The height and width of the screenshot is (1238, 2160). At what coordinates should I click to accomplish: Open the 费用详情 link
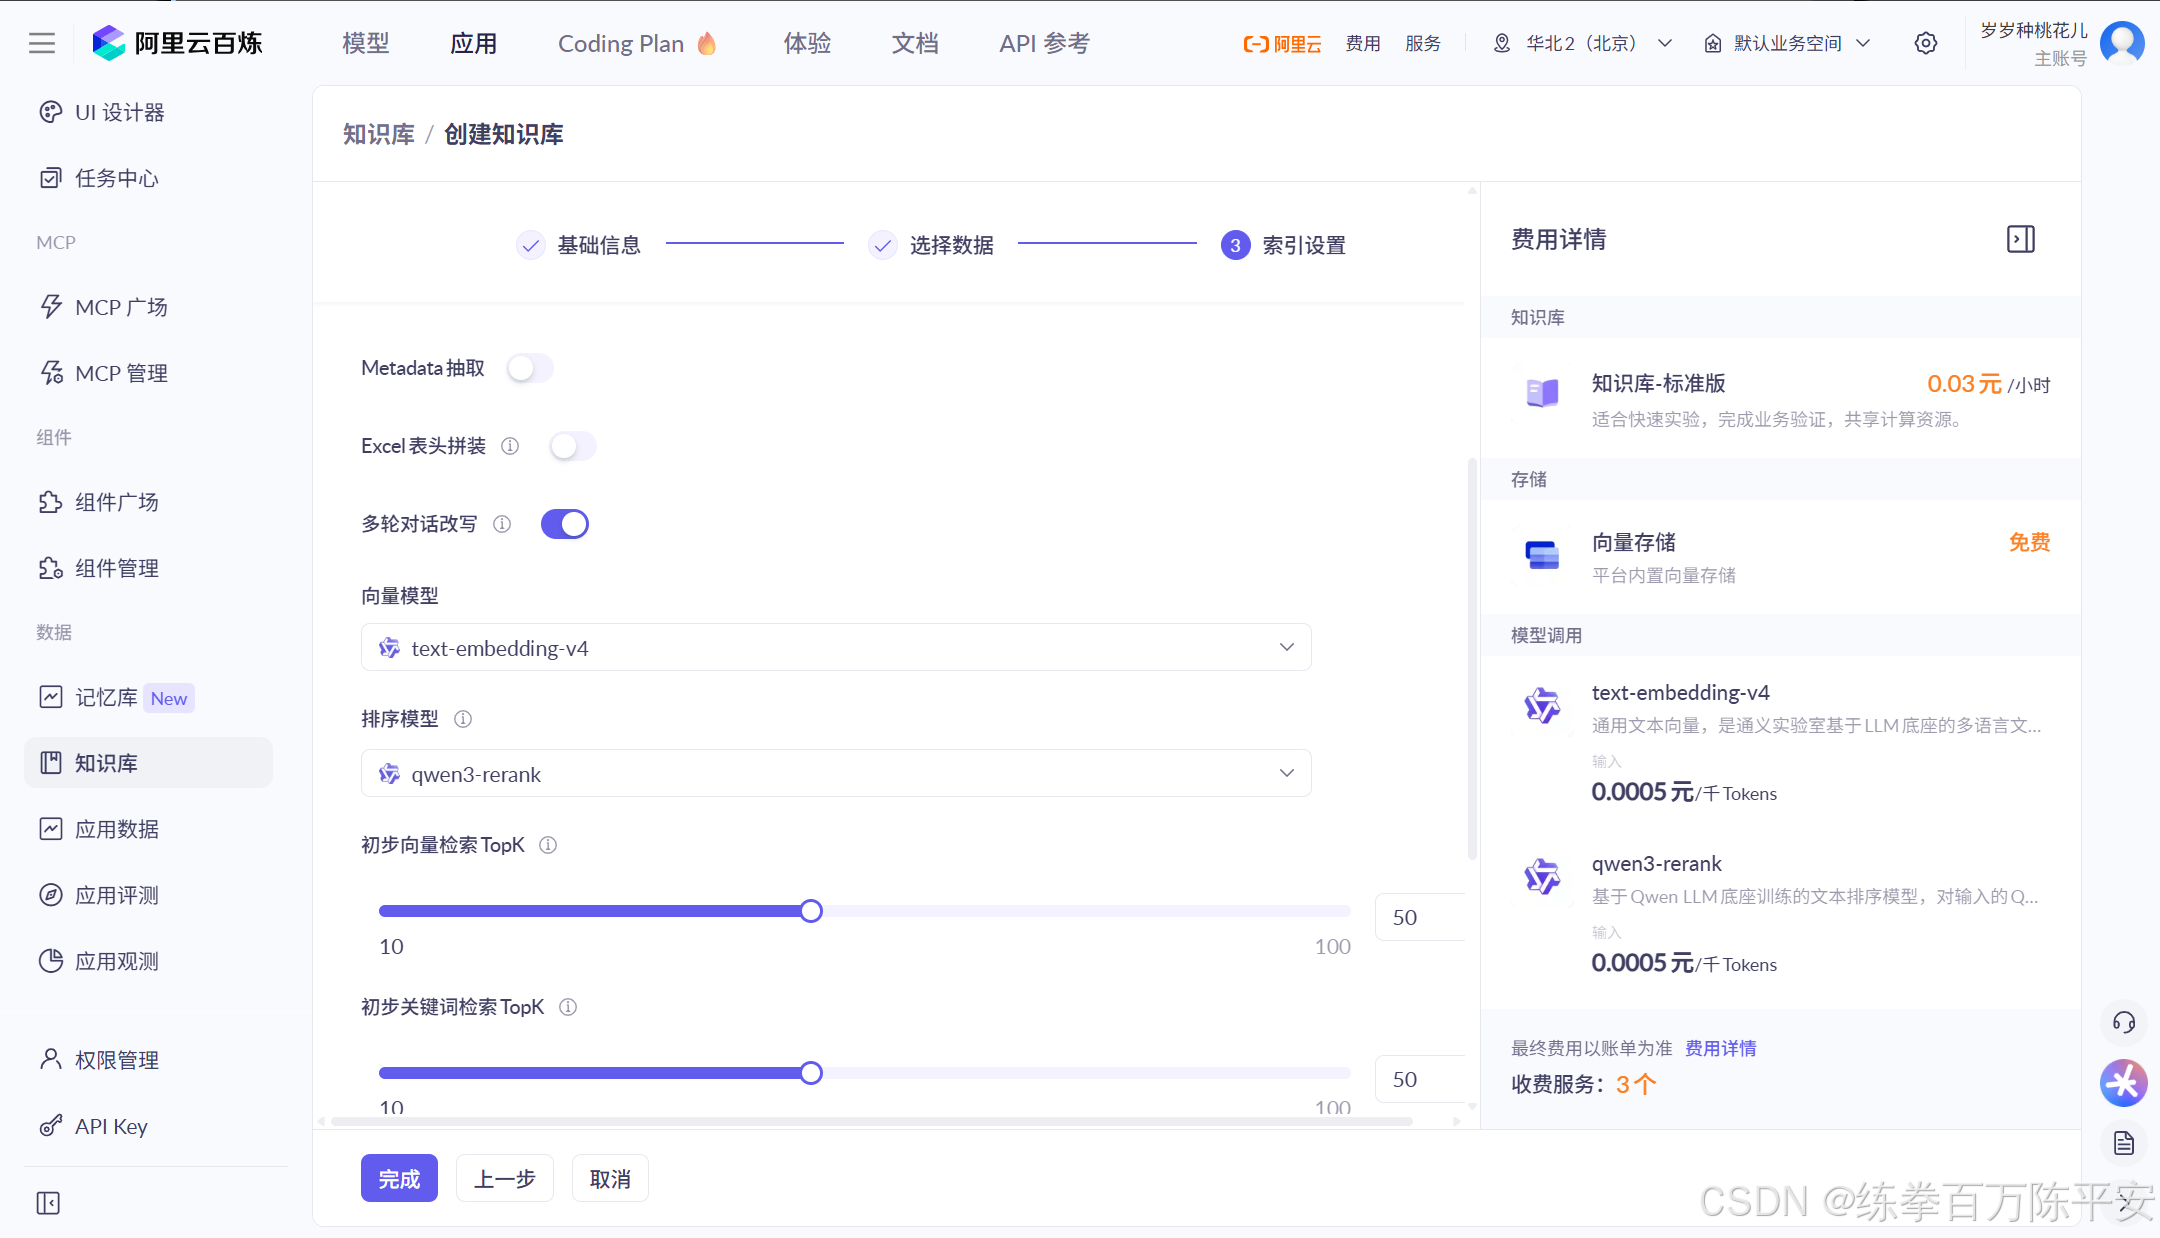click(1720, 1048)
